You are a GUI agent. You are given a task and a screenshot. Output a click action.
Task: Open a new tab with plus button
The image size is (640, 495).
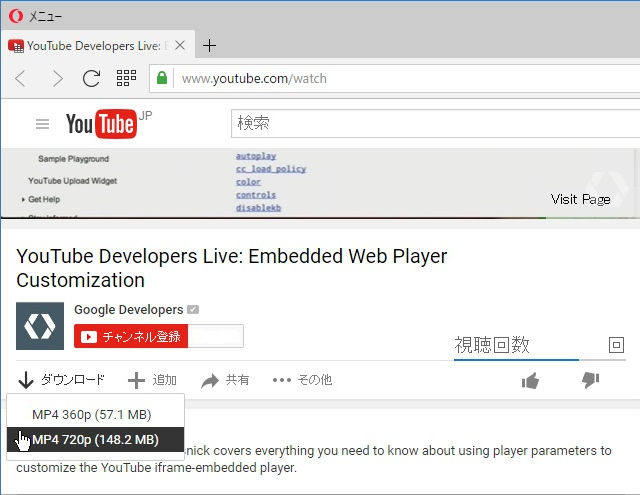point(209,45)
